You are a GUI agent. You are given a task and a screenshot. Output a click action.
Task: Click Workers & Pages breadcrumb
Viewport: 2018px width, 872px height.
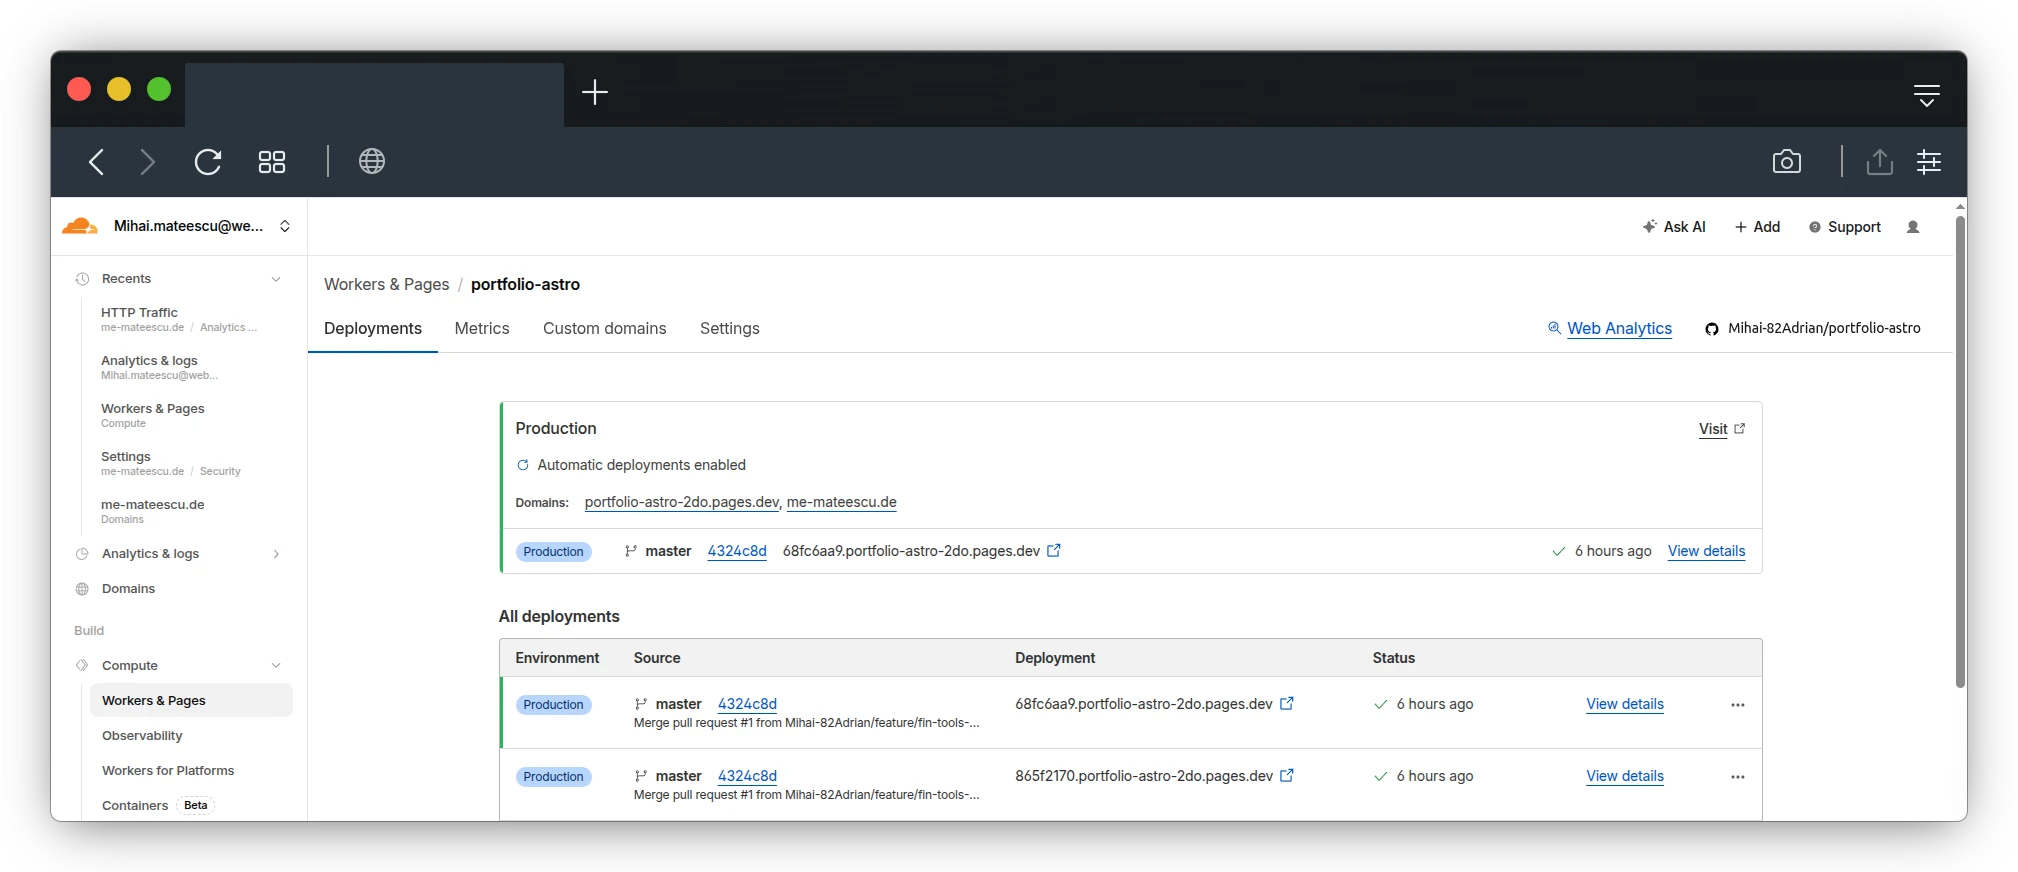tap(386, 284)
